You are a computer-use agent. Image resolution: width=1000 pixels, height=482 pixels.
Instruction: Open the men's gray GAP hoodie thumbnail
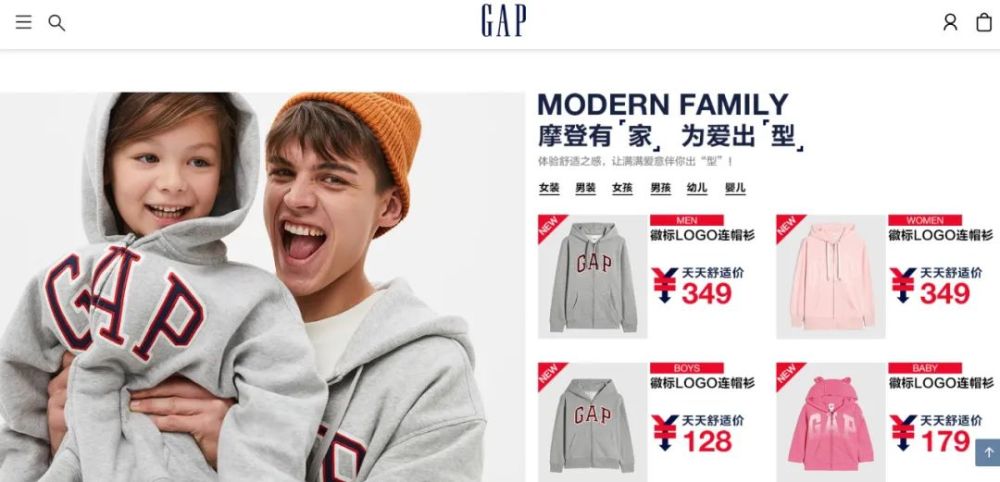(592, 276)
